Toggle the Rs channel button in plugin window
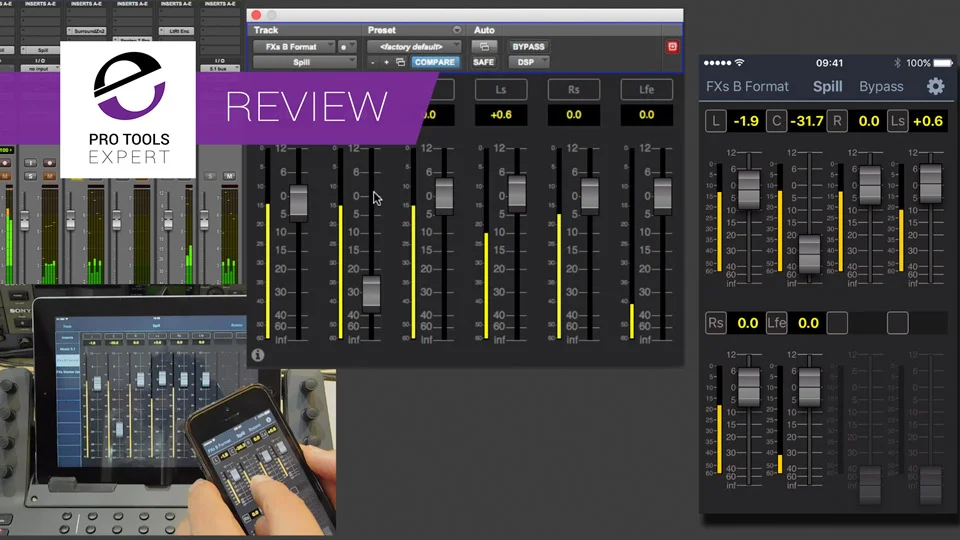 pos(573,89)
